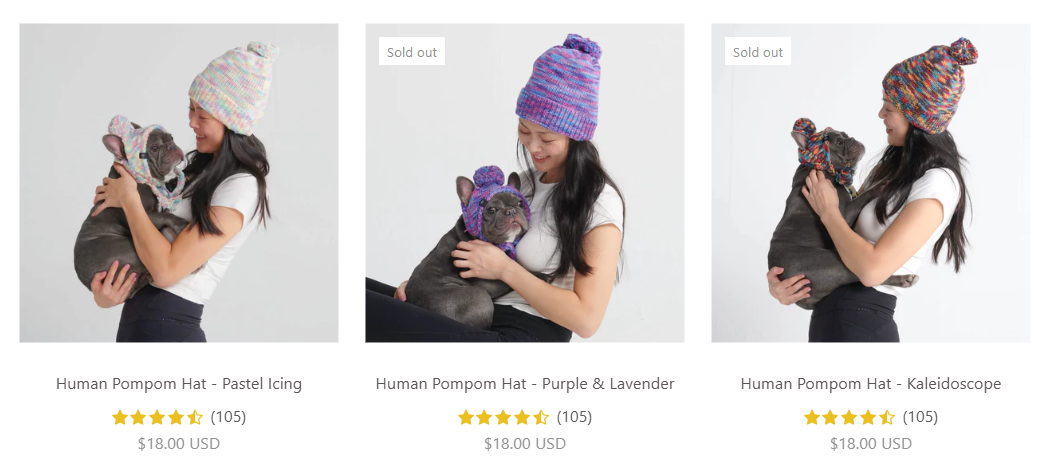This screenshot has width=1047, height=474.
Task: Click the half-filled star under Kaleidoscope hat
Action: tap(887, 417)
